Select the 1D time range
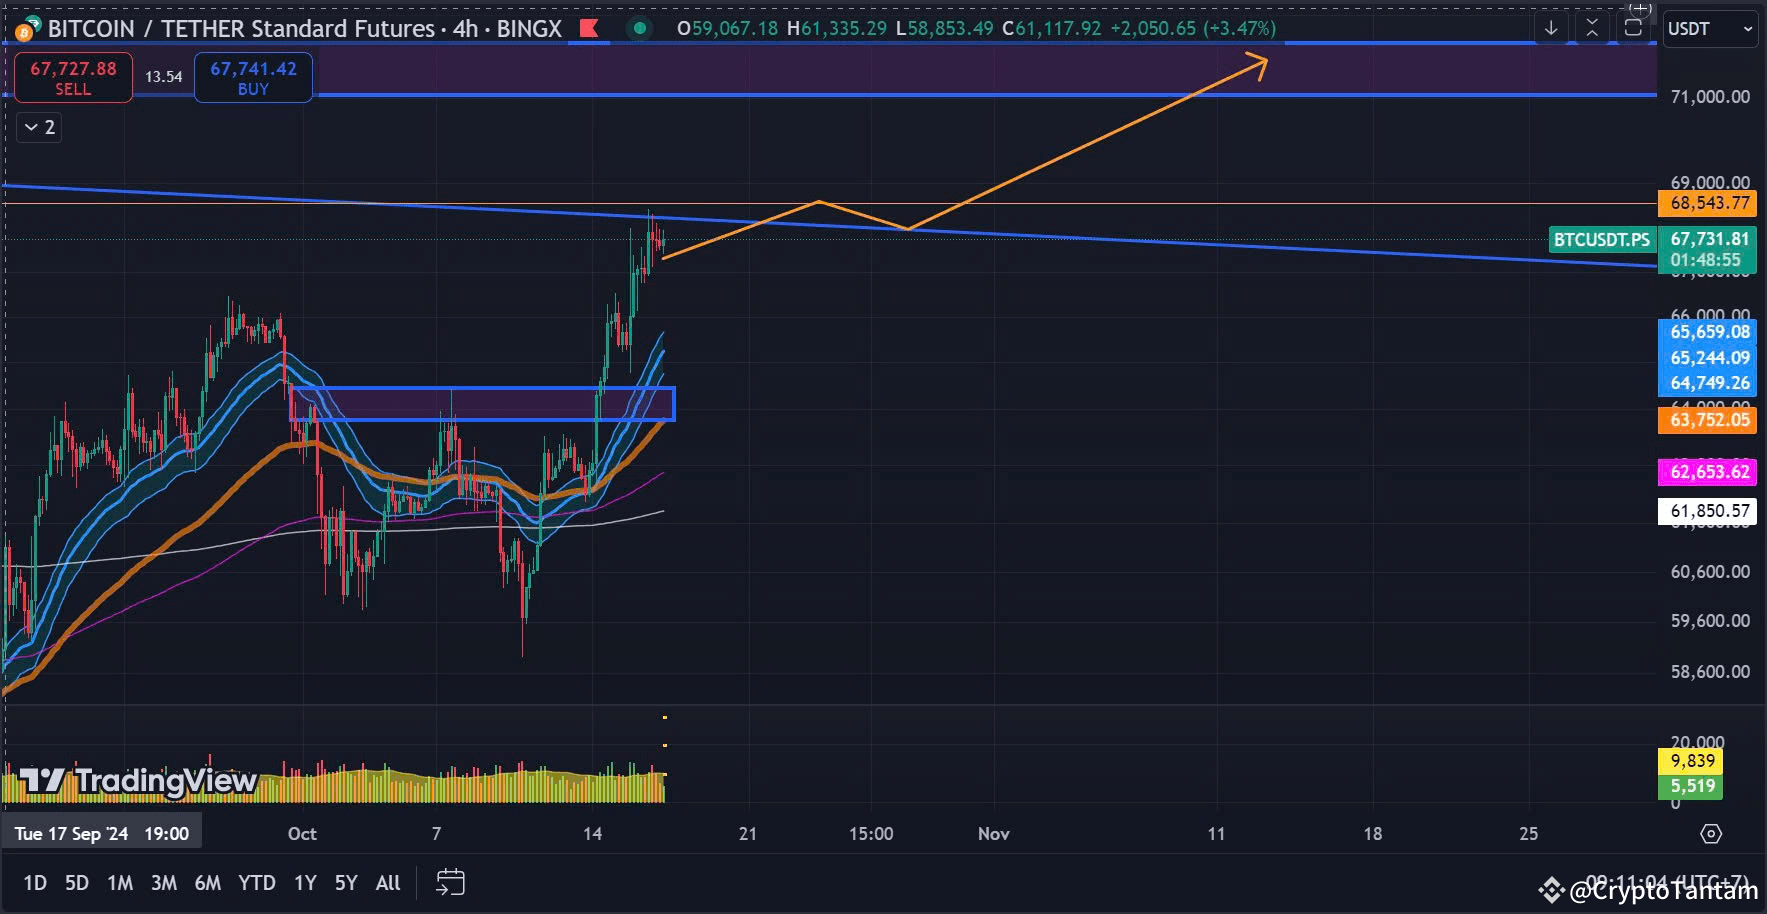The height and width of the screenshot is (914, 1767). [35, 882]
